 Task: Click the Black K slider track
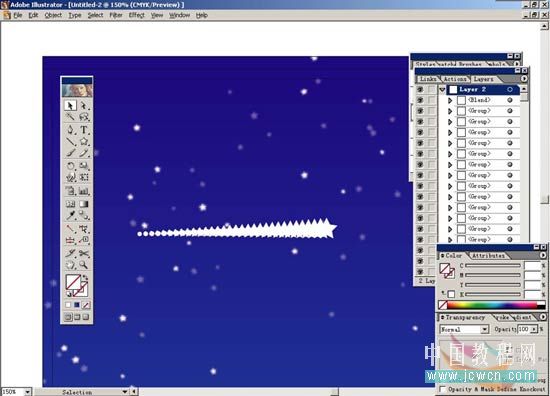click(x=493, y=294)
